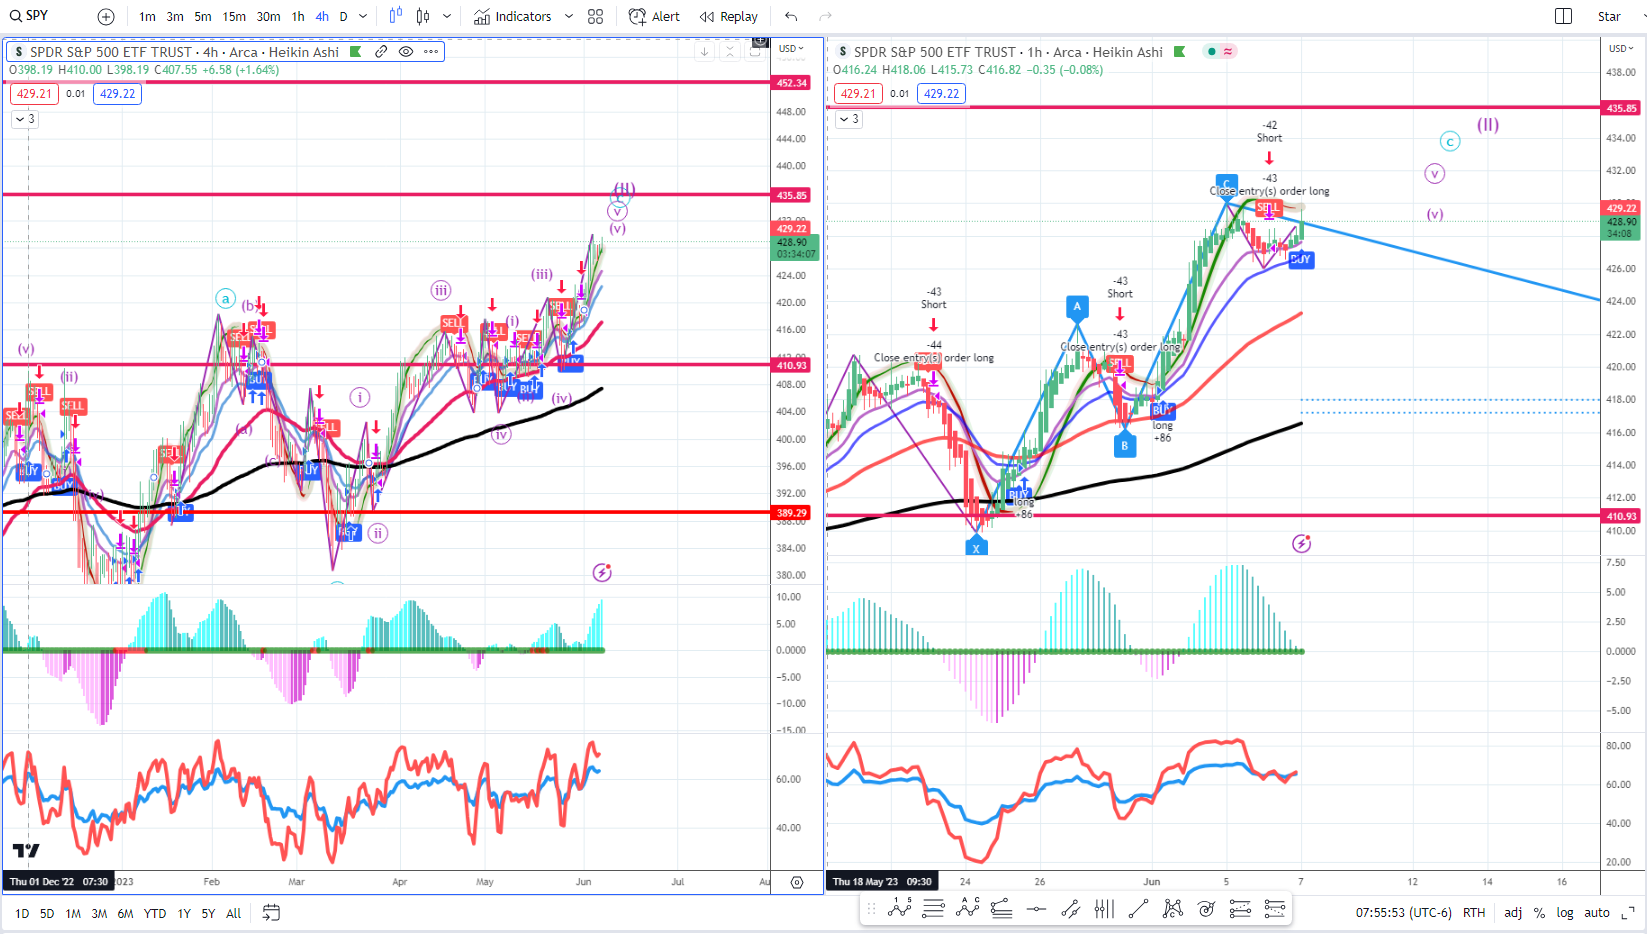This screenshot has height=934, width=1647.
Task: Switch to the 15m interval
Action: (234, 17)
